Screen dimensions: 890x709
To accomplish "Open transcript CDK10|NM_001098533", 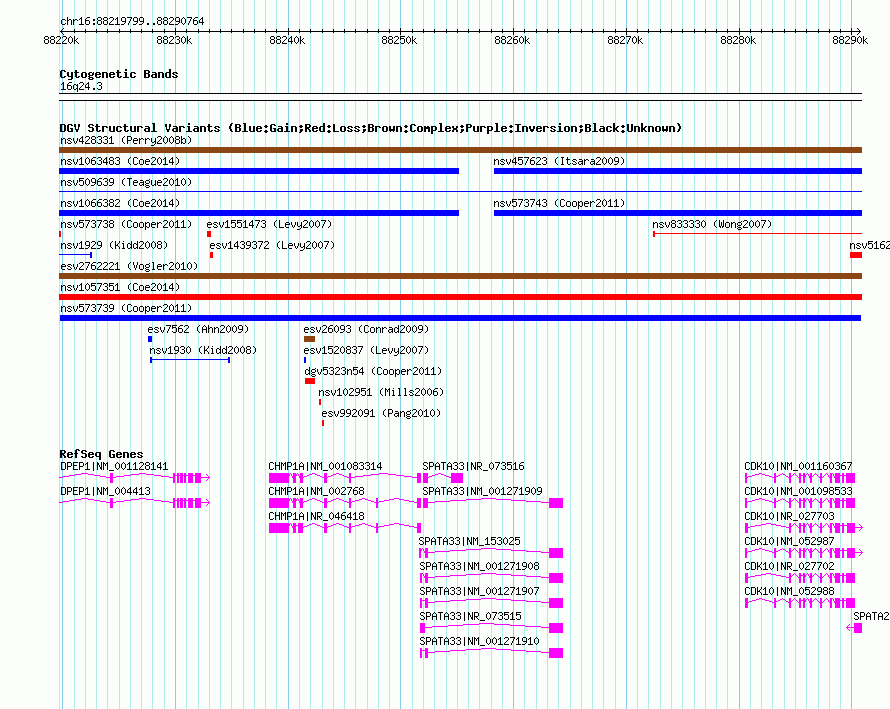I will coord(798,492).
